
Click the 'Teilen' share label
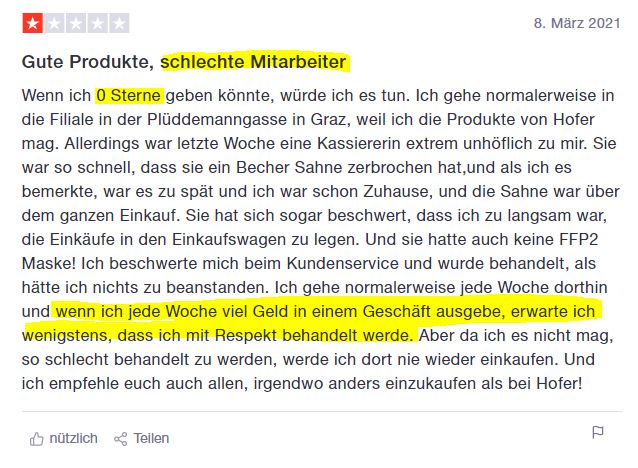click(x=151, y=438)
